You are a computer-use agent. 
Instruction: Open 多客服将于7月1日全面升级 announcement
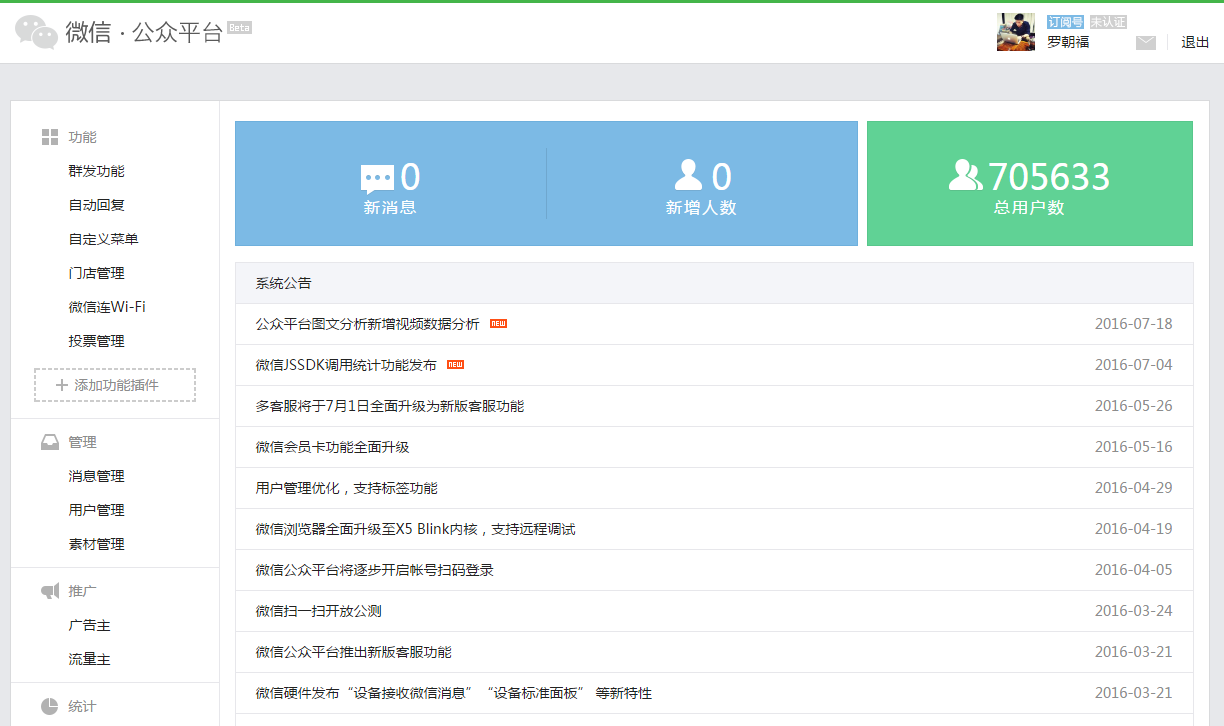(x=390, y=406)
